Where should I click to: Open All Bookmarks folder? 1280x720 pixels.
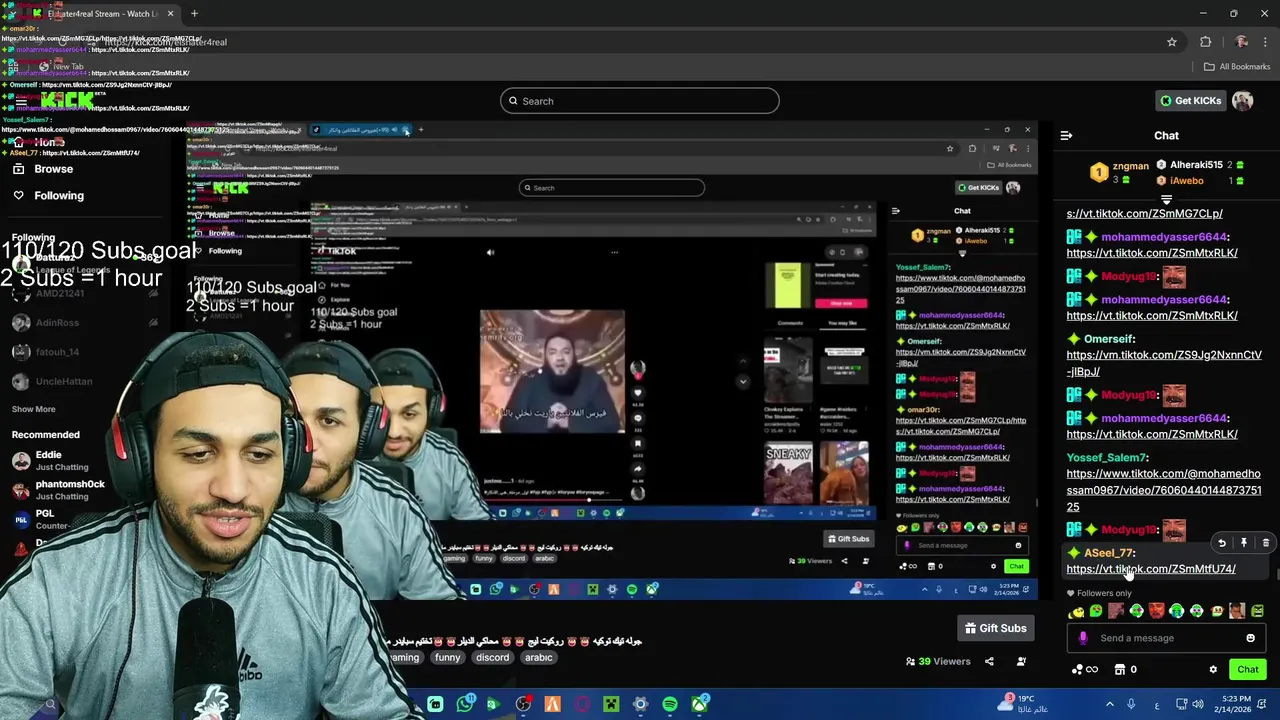point(1237,67)
